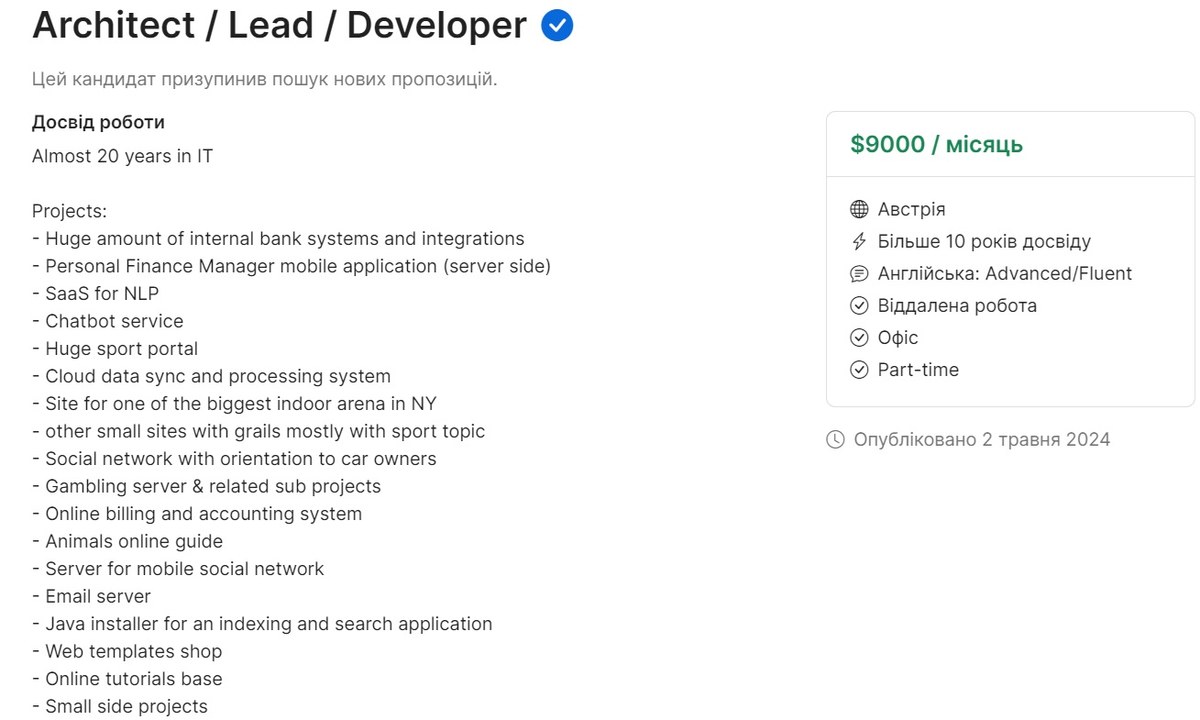Click Опубліковано 2 травня 2024 date text
This screenshot has width=1200, height=720.
(x=982, y=439)
